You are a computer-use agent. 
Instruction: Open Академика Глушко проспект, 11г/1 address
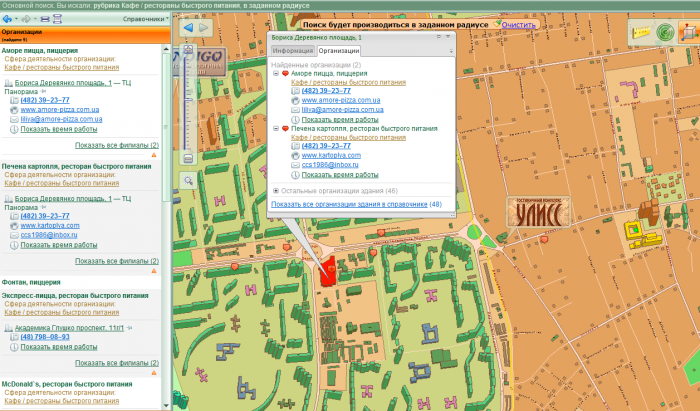click(69, 328)
